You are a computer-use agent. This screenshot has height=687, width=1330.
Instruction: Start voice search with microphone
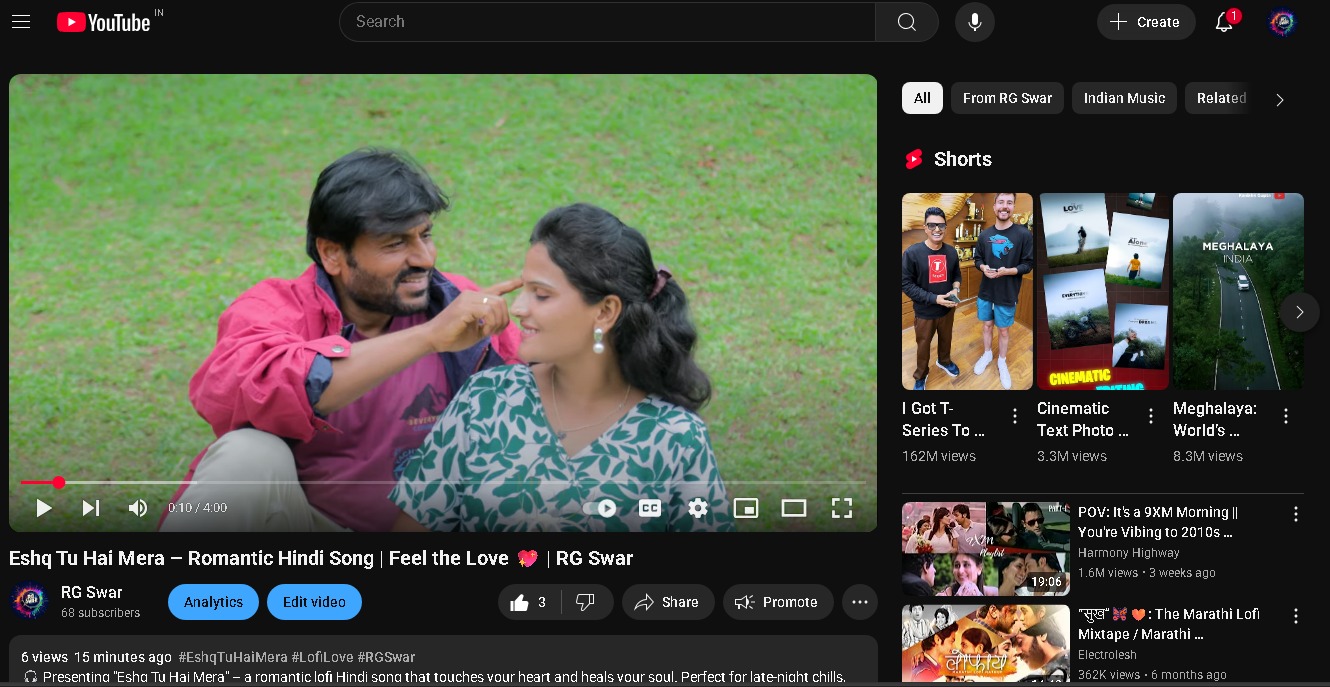point(974,22)
